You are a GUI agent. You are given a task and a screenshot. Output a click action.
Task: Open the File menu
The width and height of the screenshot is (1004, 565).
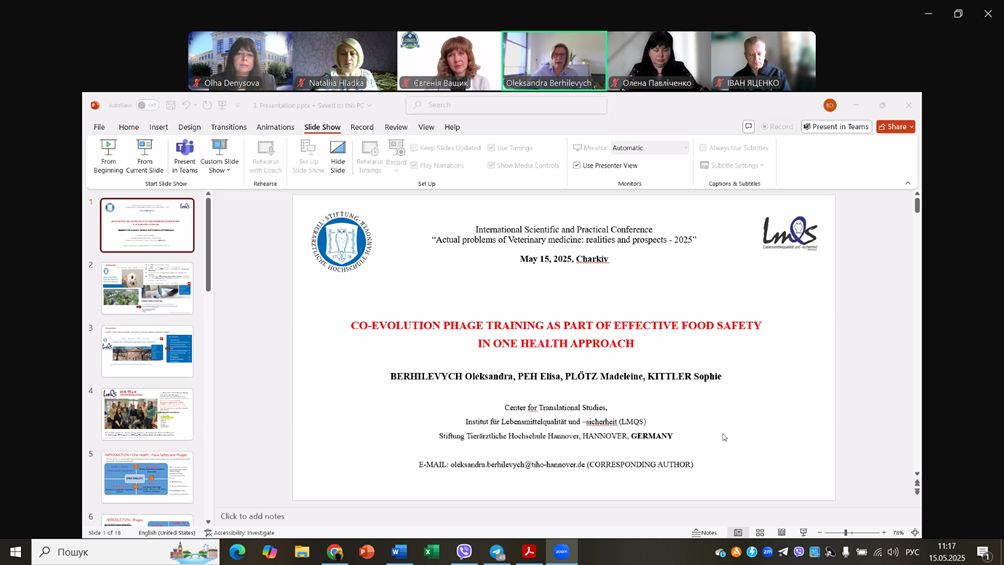pos(99,127)
